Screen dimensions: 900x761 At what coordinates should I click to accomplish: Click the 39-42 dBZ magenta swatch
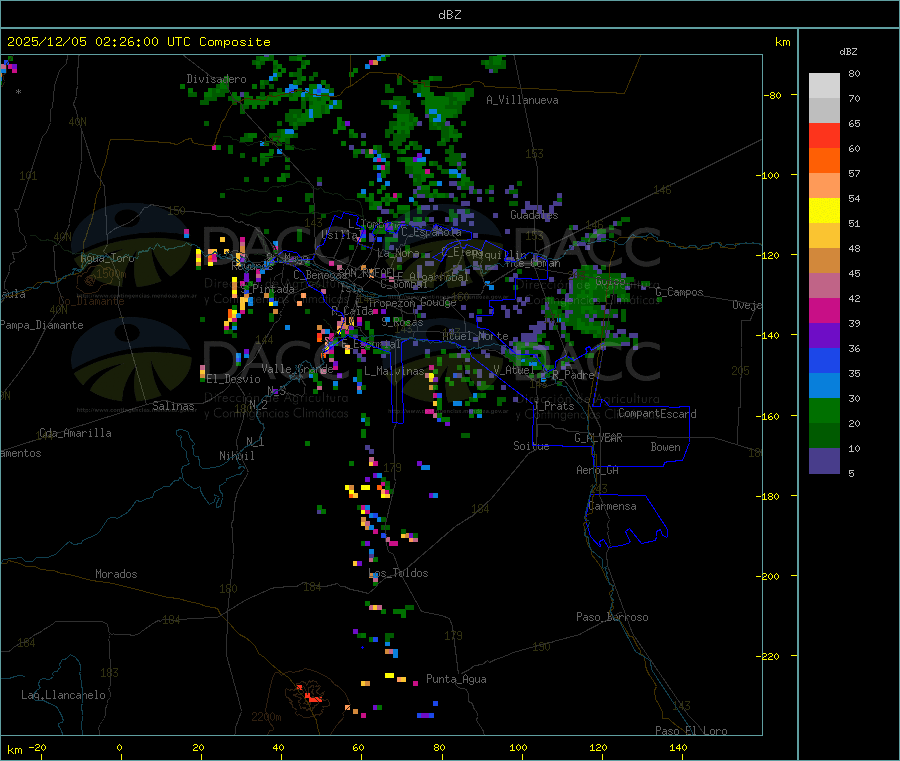tap(824, 310)
